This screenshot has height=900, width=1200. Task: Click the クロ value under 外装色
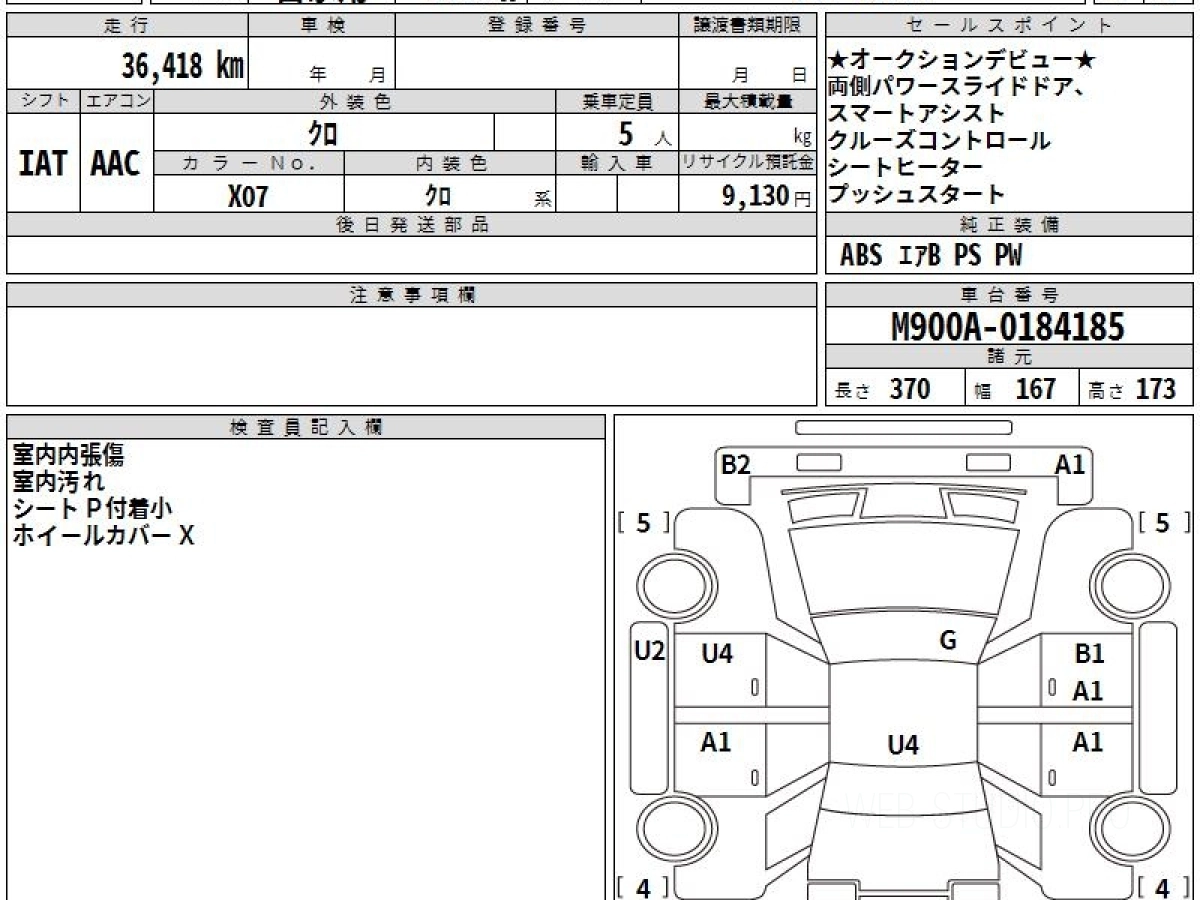(324, 132)
